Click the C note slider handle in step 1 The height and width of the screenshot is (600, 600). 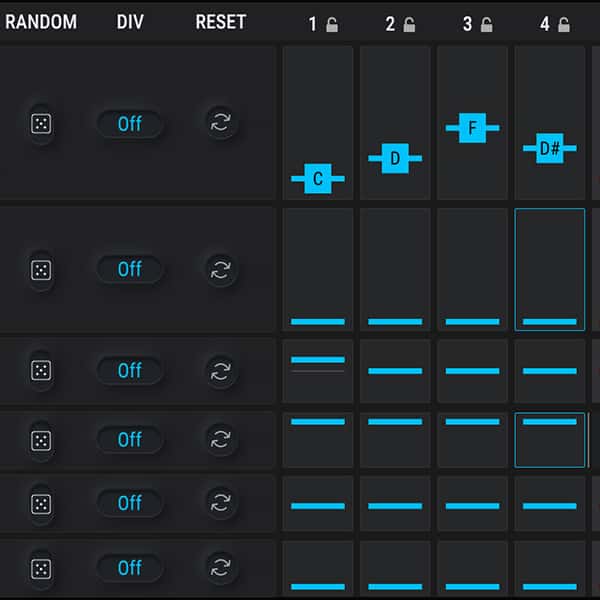coord(318,179)
